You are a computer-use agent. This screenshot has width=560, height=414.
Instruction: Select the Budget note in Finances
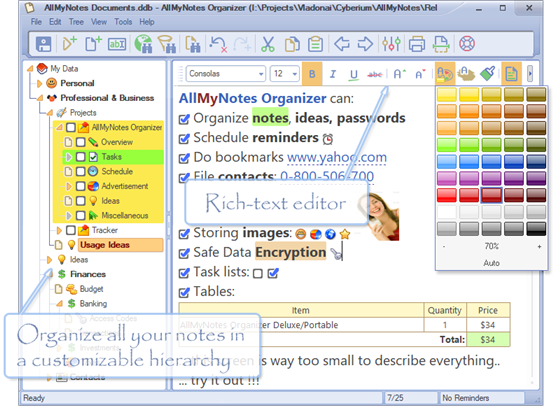pos(91,289)
